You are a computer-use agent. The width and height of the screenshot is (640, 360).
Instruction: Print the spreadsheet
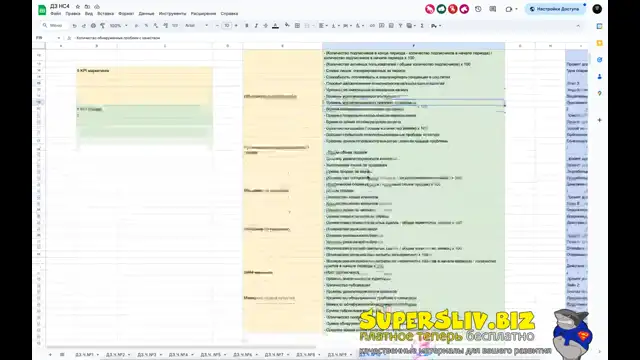93,26
